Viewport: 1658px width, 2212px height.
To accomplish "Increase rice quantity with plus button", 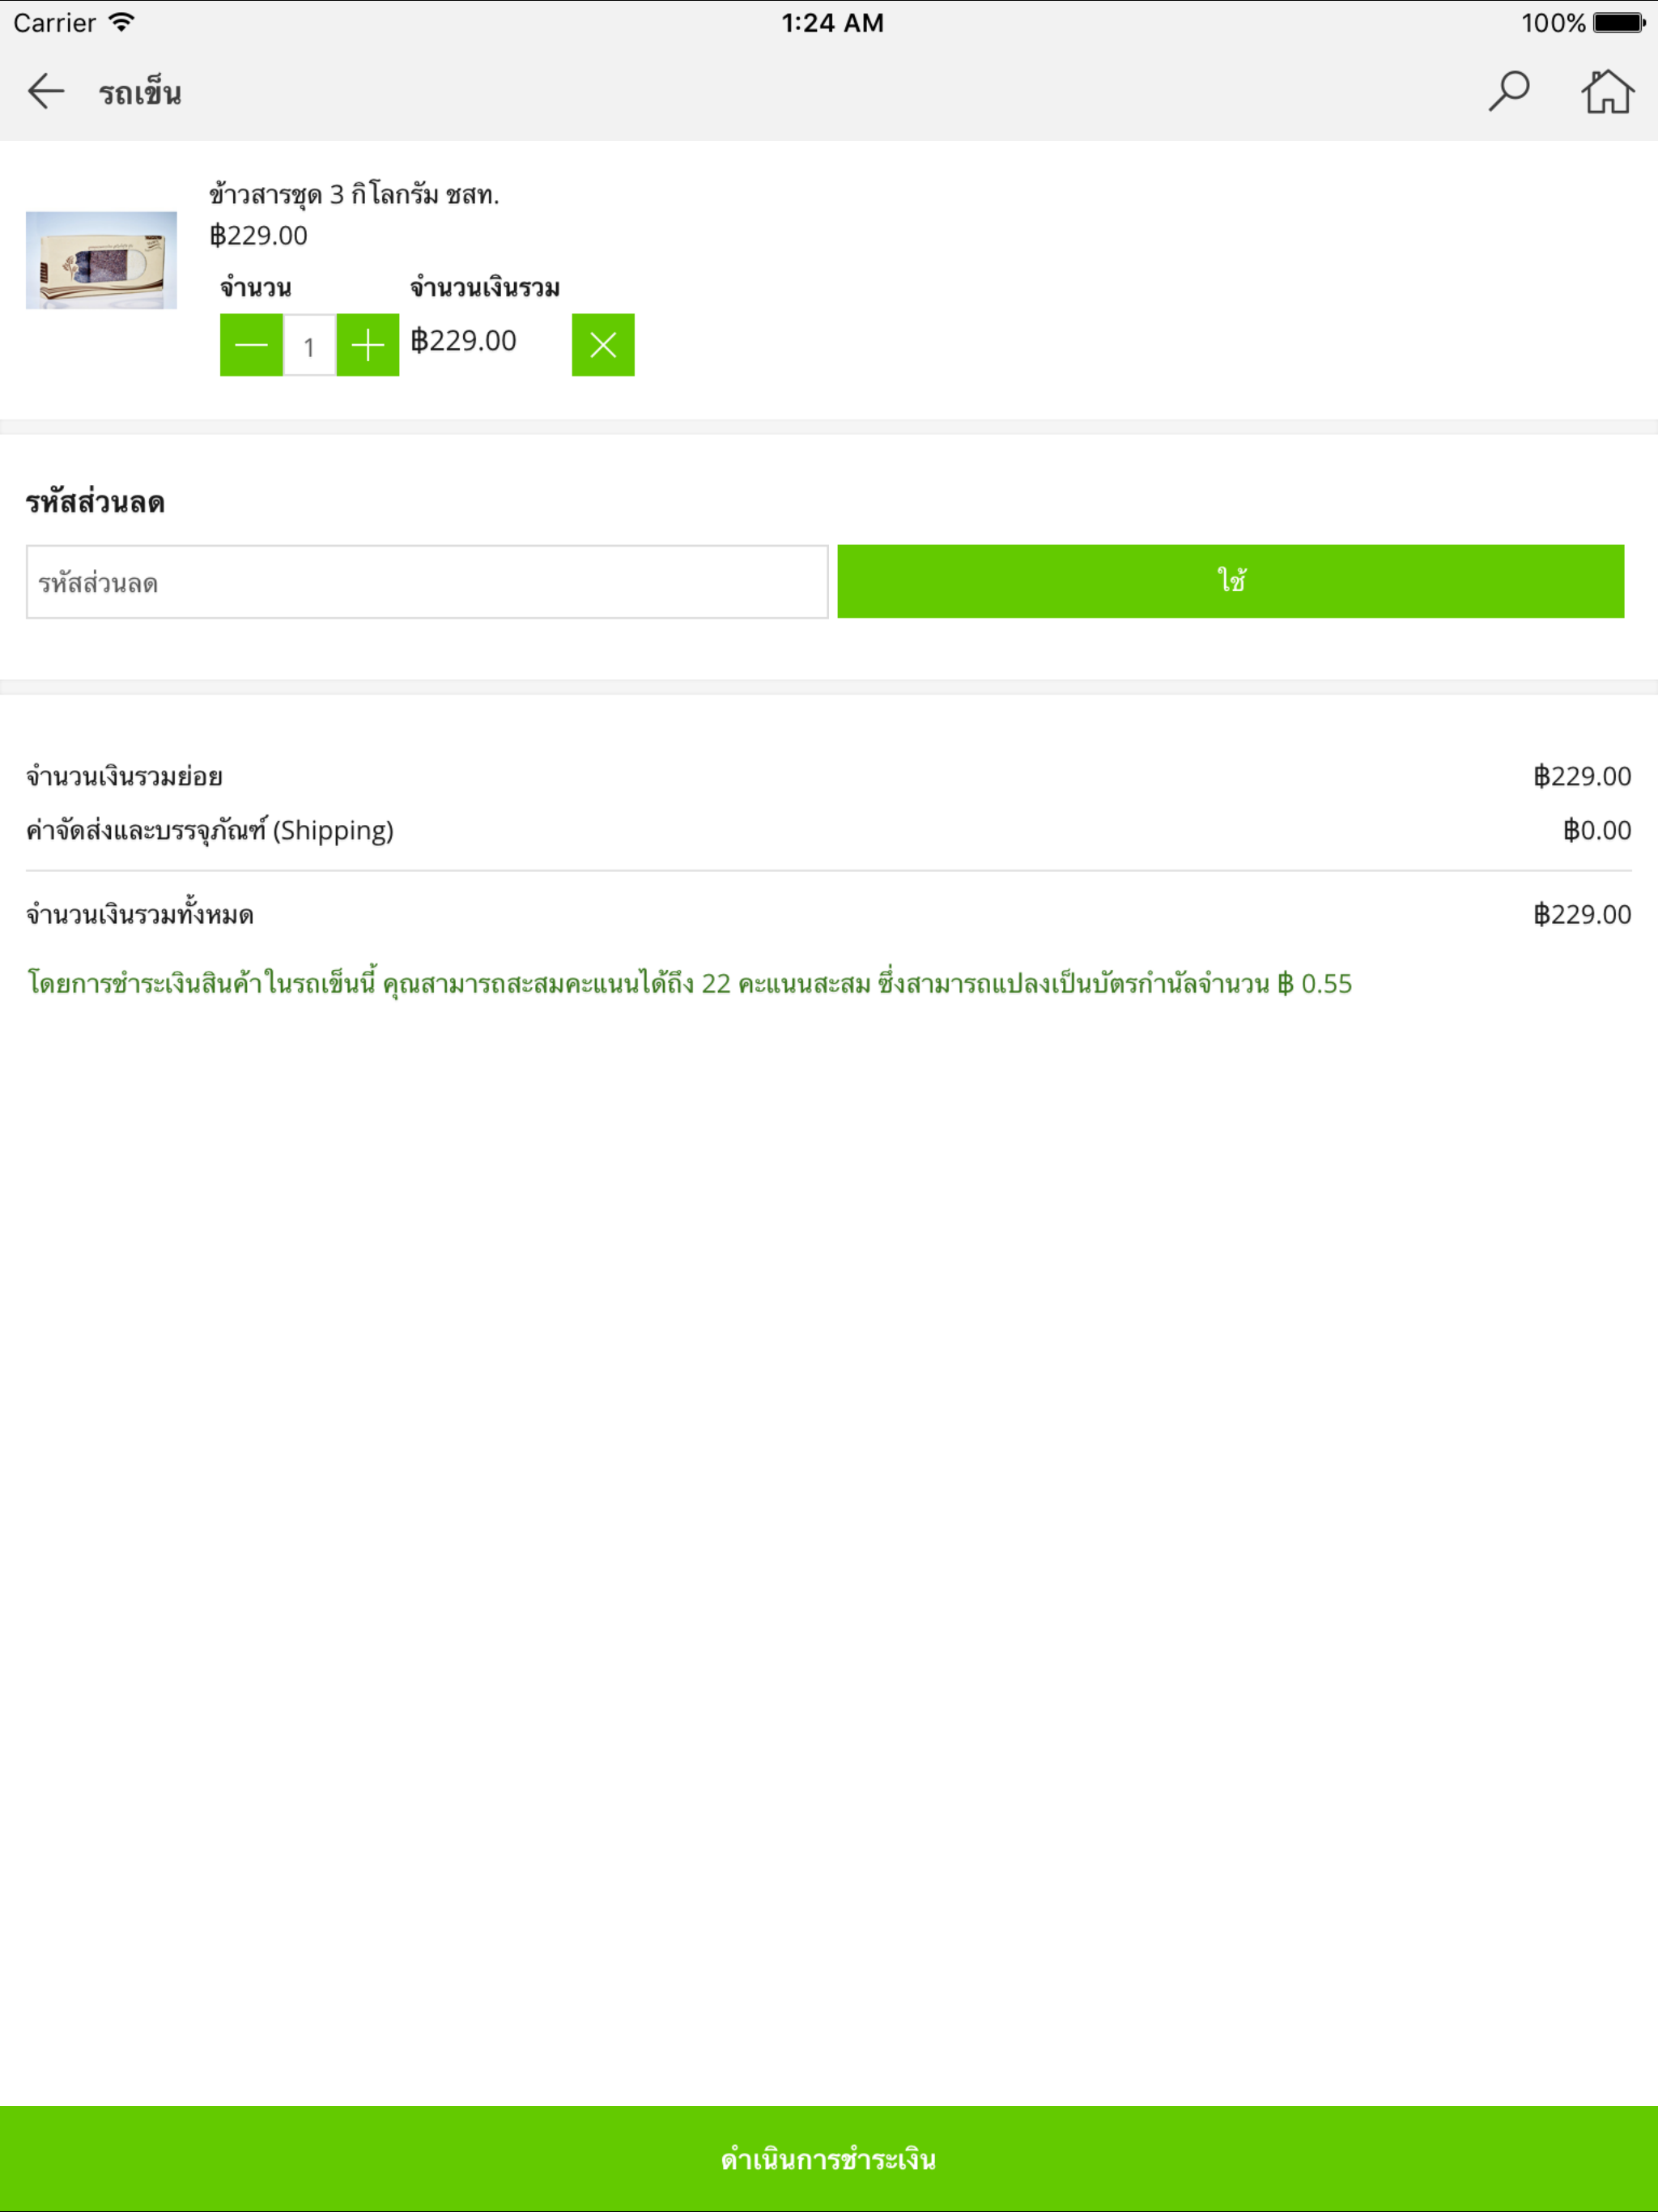I will pyautogui.click(x=368, y=345).
